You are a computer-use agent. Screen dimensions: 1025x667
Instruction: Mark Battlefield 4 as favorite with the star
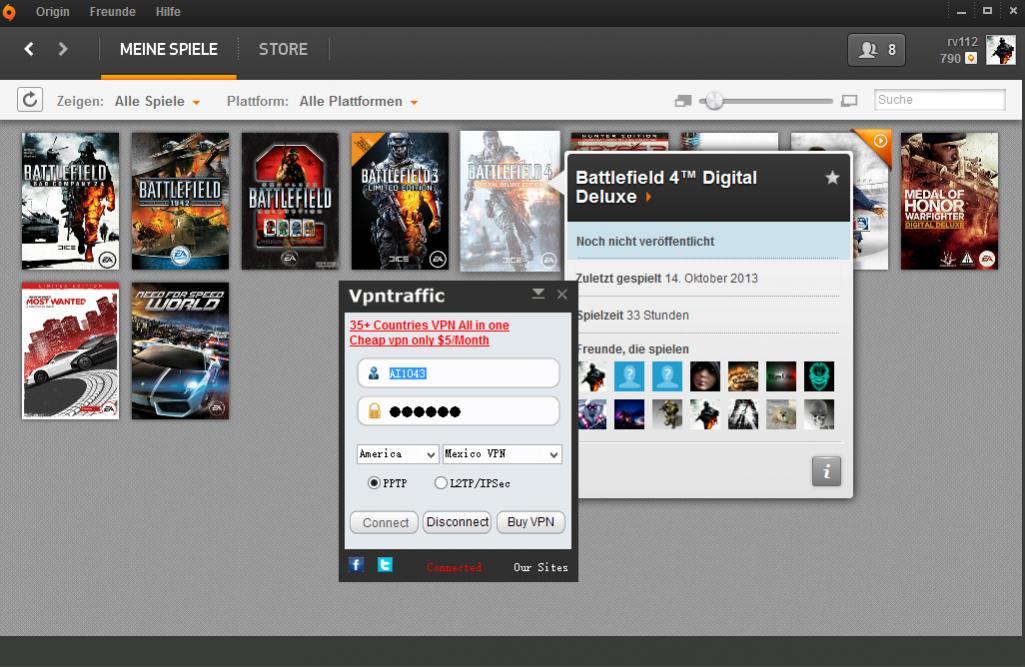coord(832,177)
